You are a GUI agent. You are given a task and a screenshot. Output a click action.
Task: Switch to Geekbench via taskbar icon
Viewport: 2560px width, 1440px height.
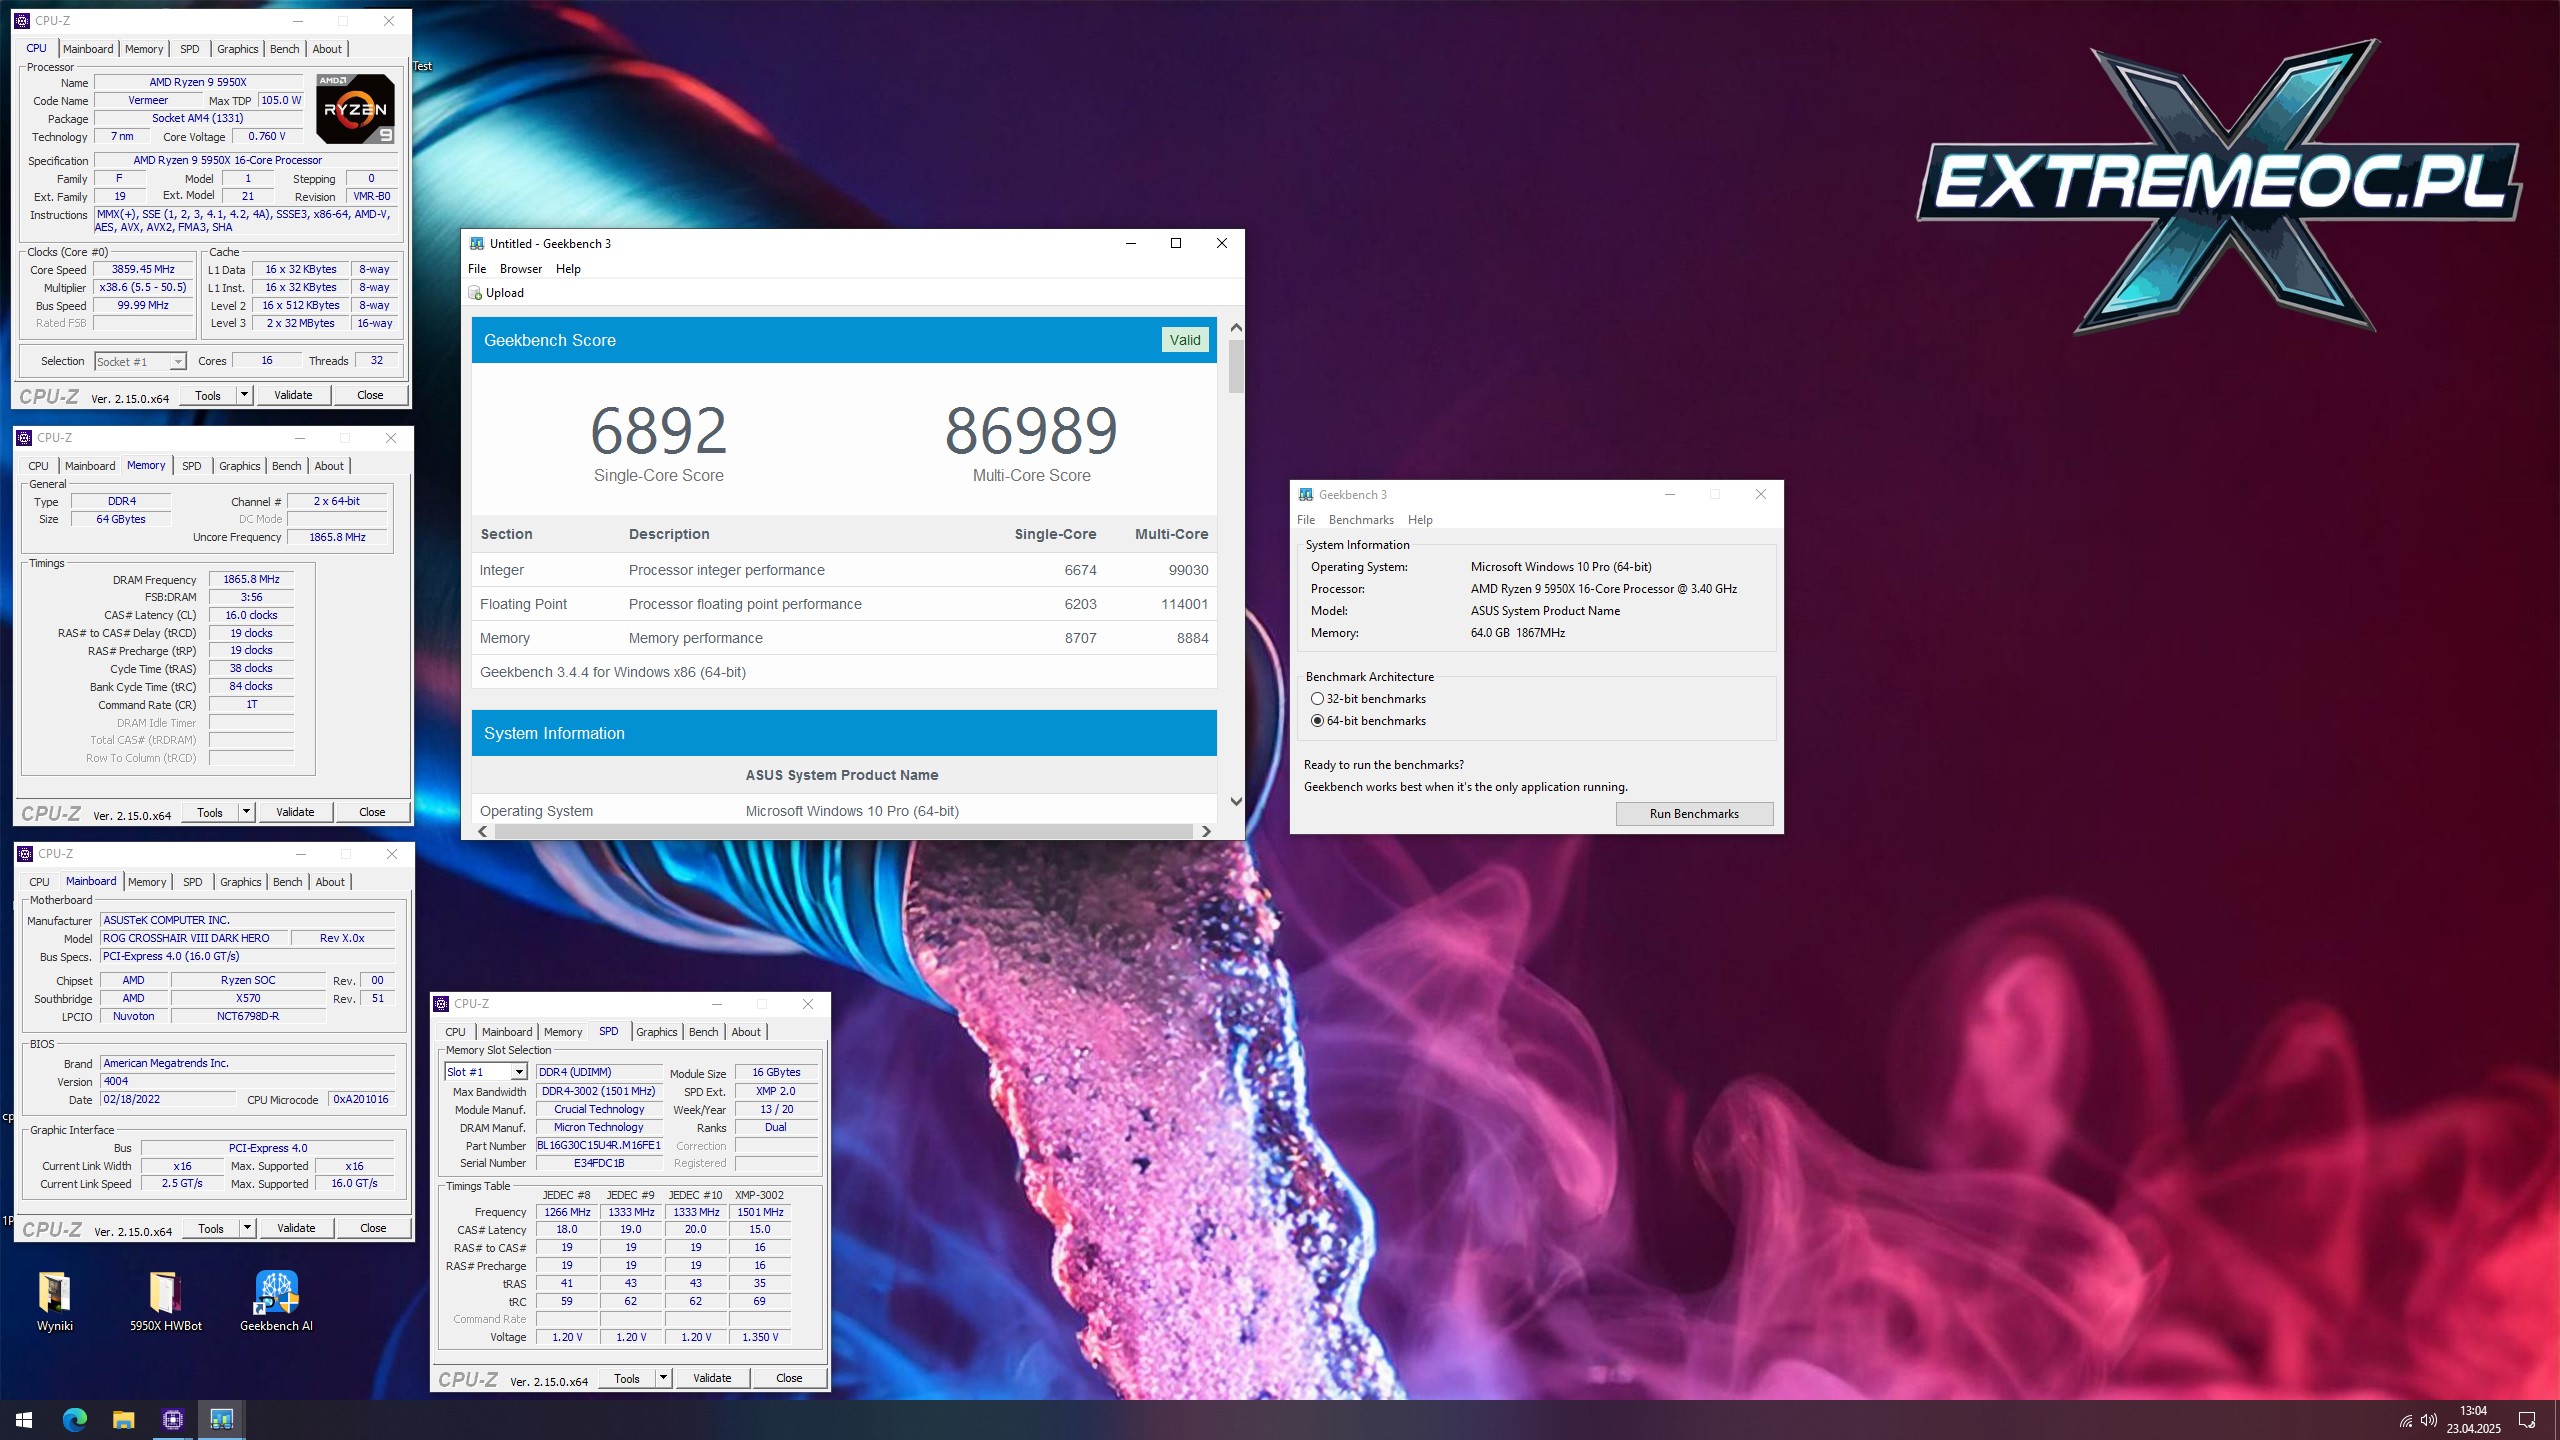221,1419
